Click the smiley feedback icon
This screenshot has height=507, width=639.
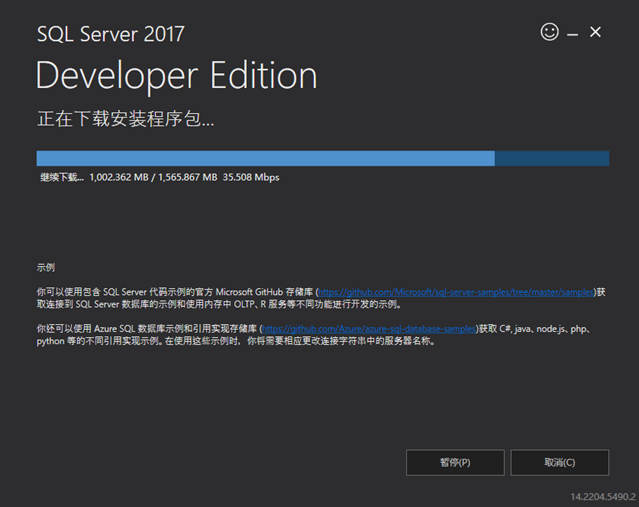[549, 32]
